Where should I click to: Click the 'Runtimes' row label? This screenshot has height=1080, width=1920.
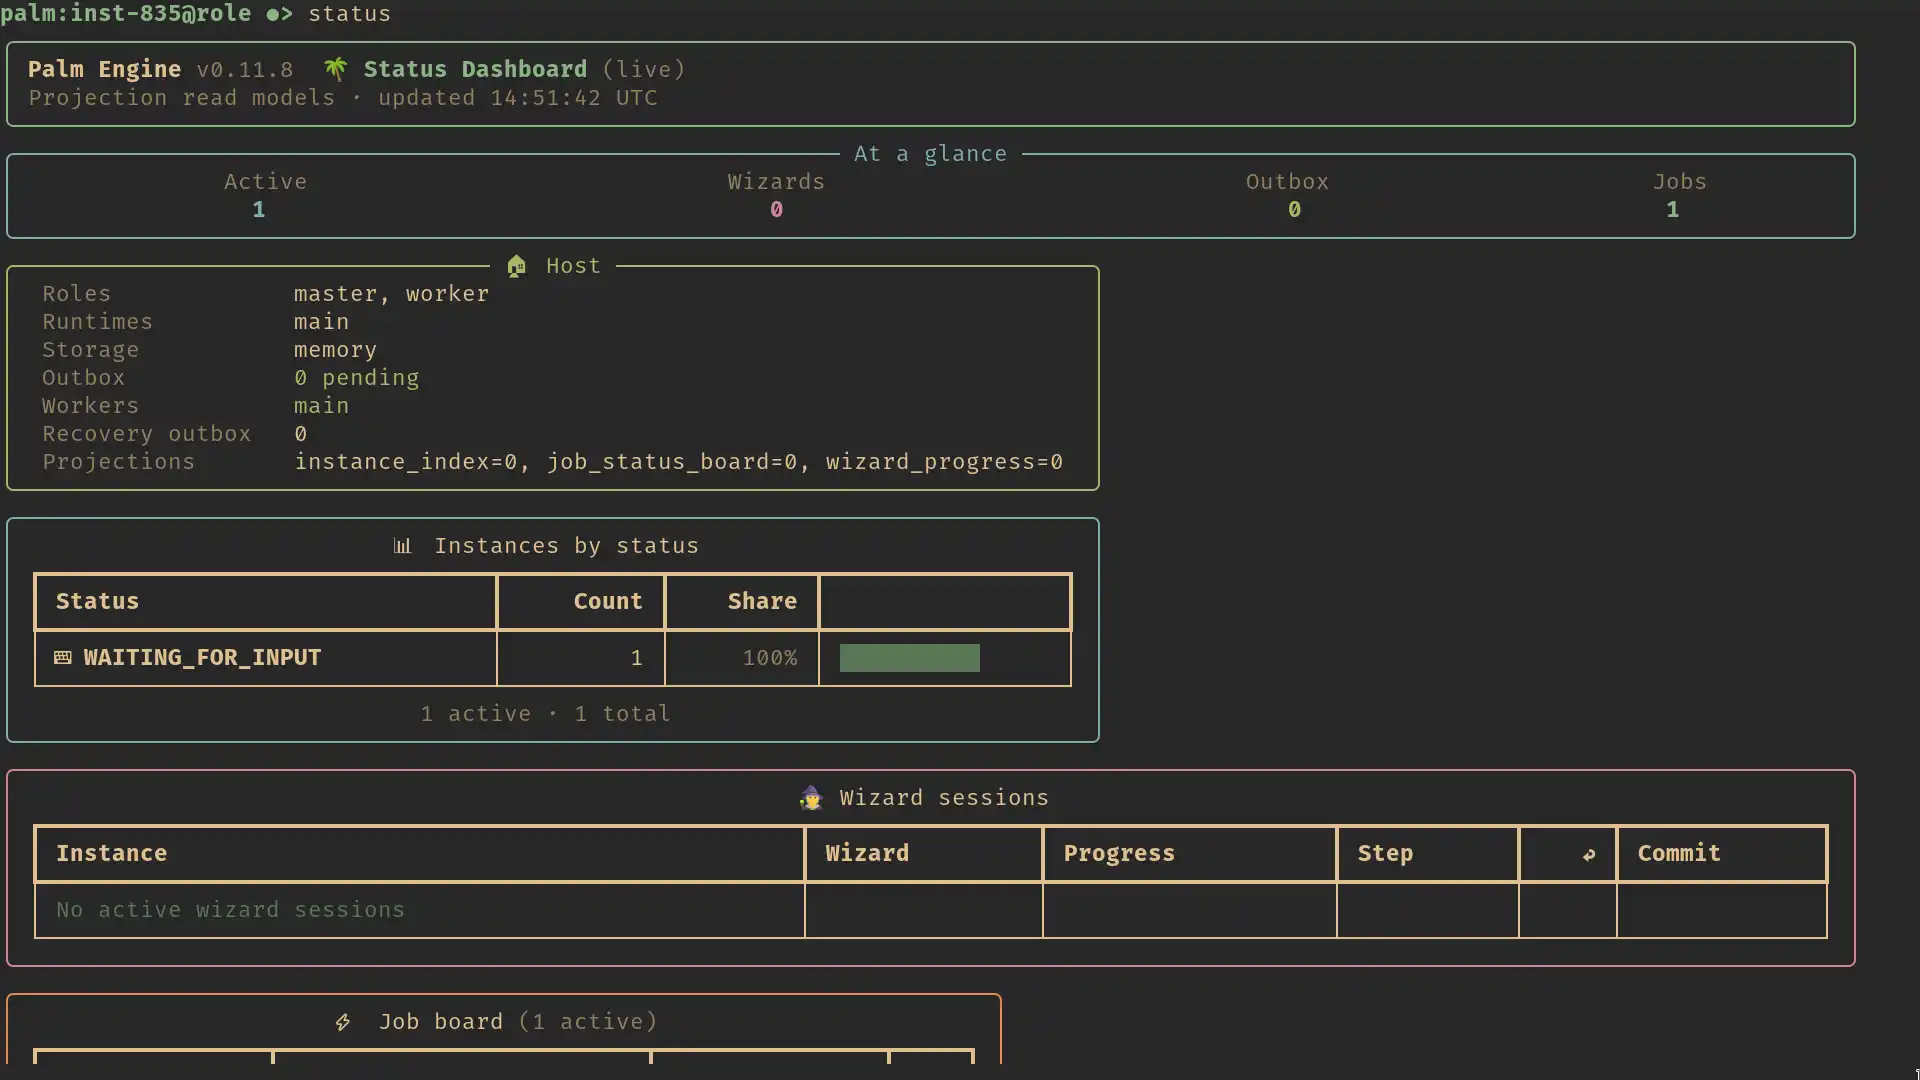click(98, 322)
